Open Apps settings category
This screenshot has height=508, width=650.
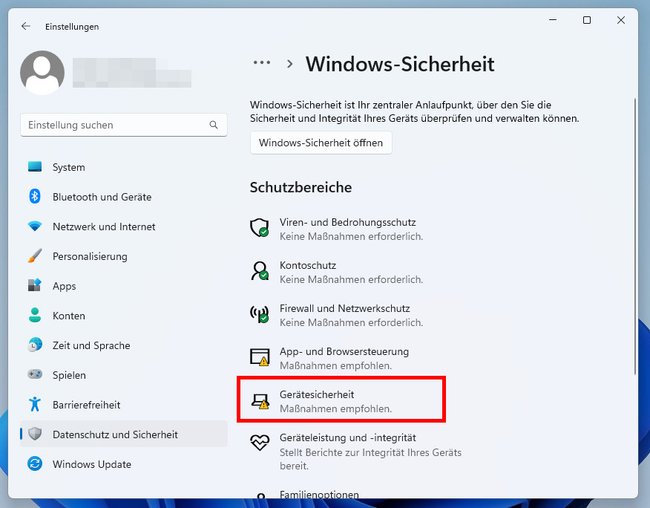coord(124,286)
